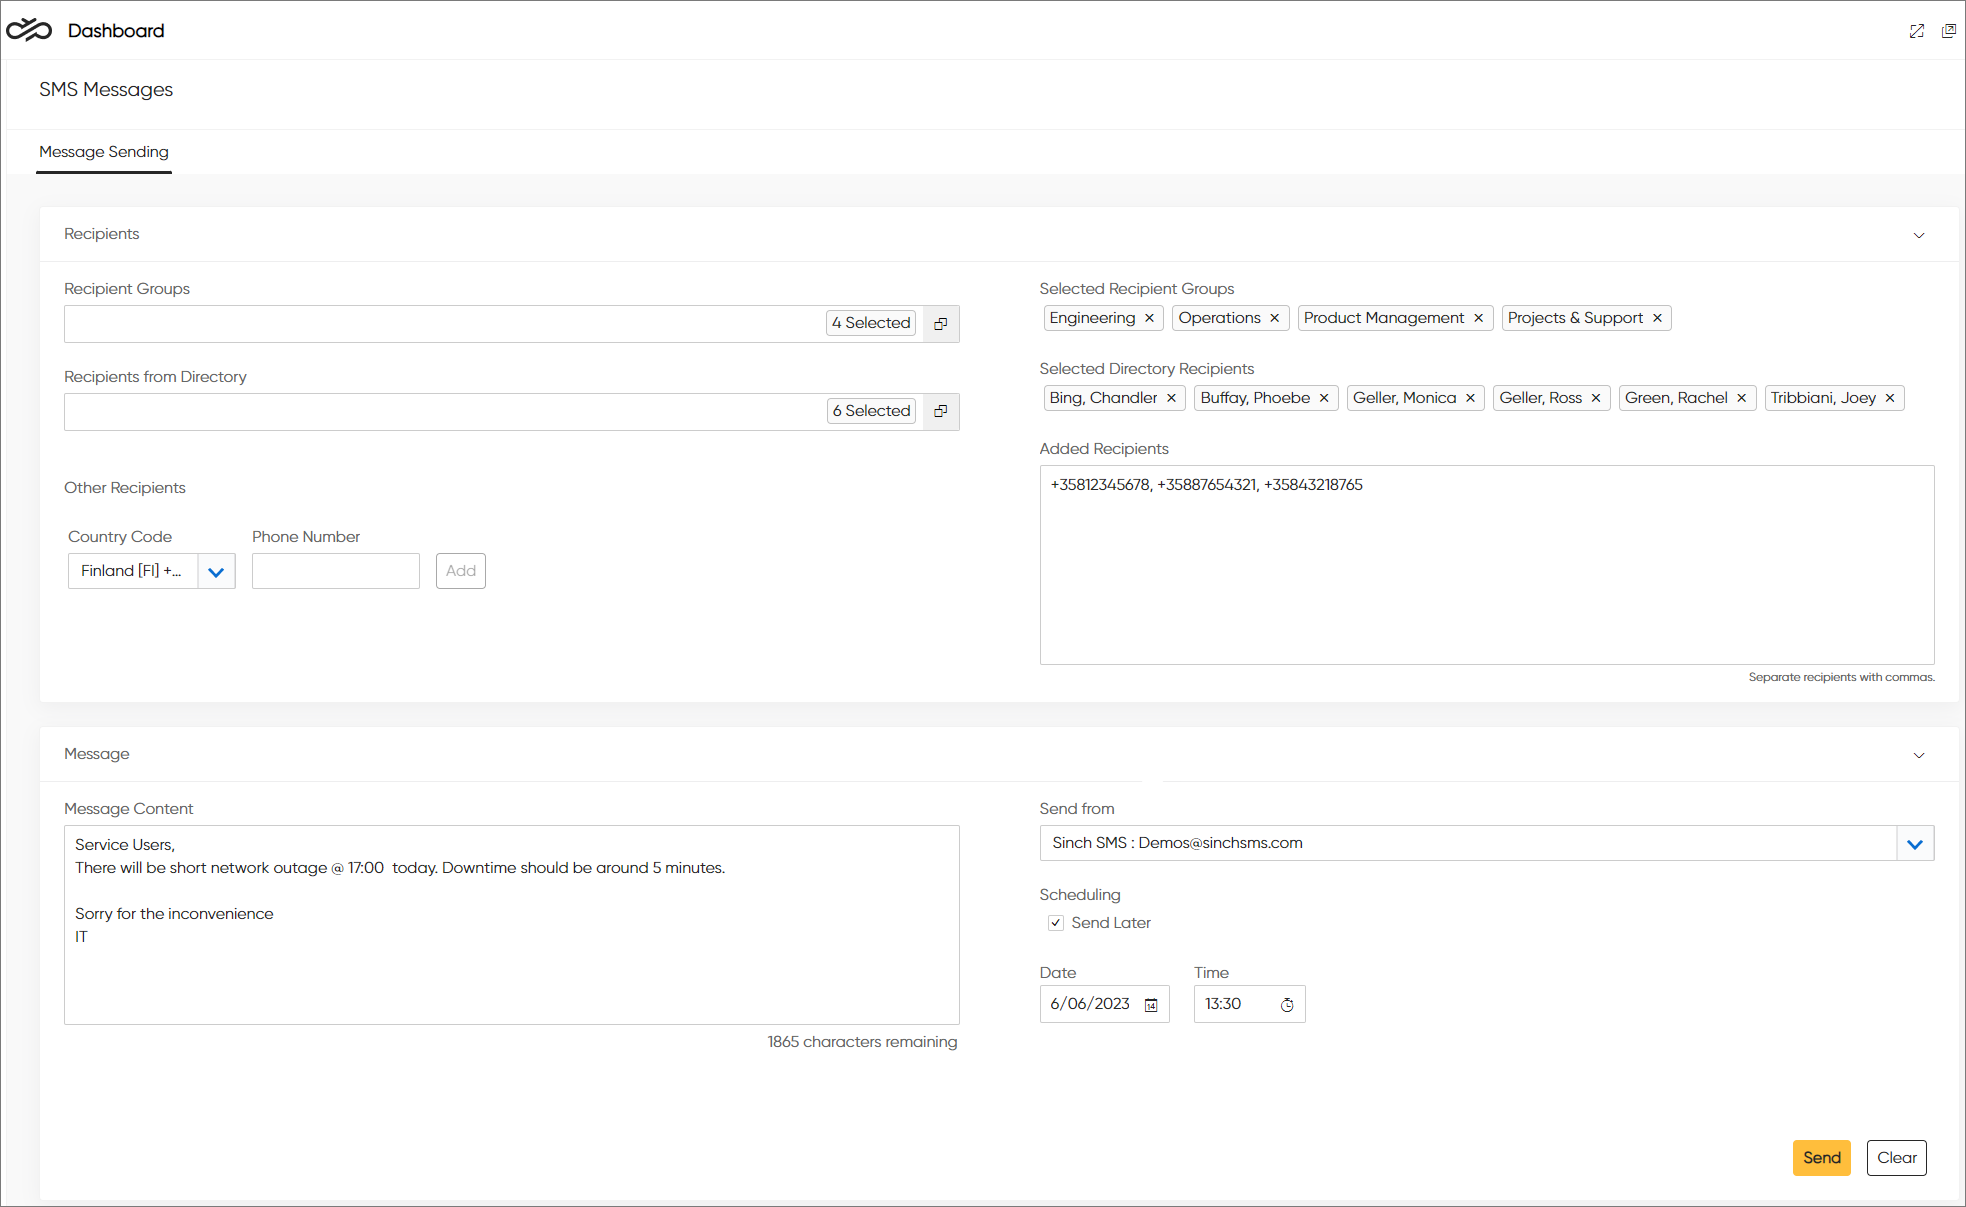Screen dimensions: 1966x1207
Task: Remove Bing, Chandler recipient tag
Action: point(1172,398)
